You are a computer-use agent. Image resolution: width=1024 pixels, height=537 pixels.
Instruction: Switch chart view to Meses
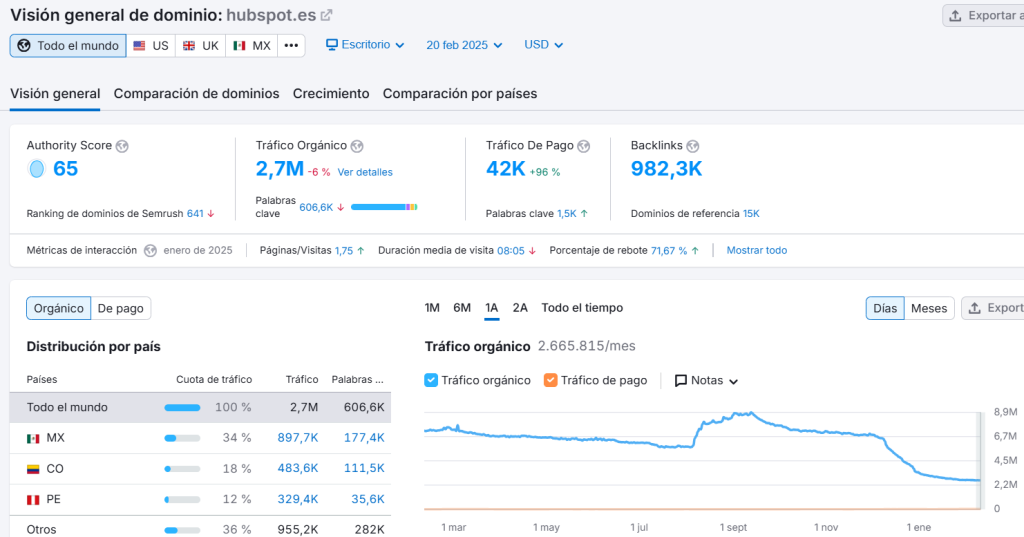pos(928,308)
